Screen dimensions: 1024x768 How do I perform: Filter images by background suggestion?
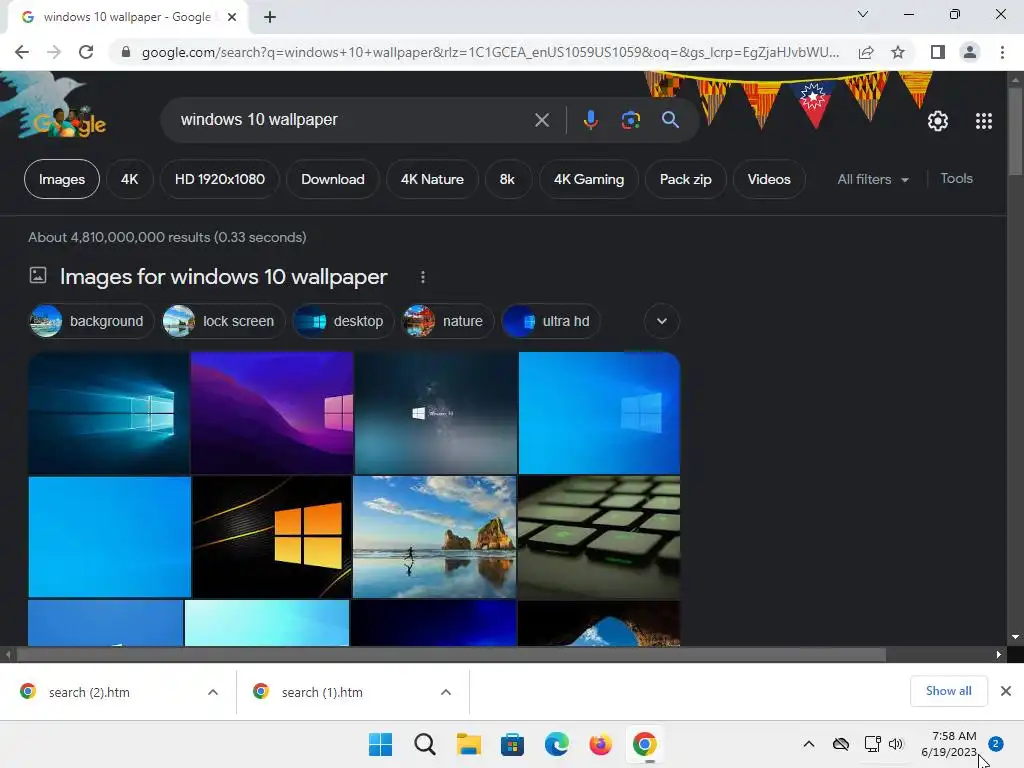(91, 321)
